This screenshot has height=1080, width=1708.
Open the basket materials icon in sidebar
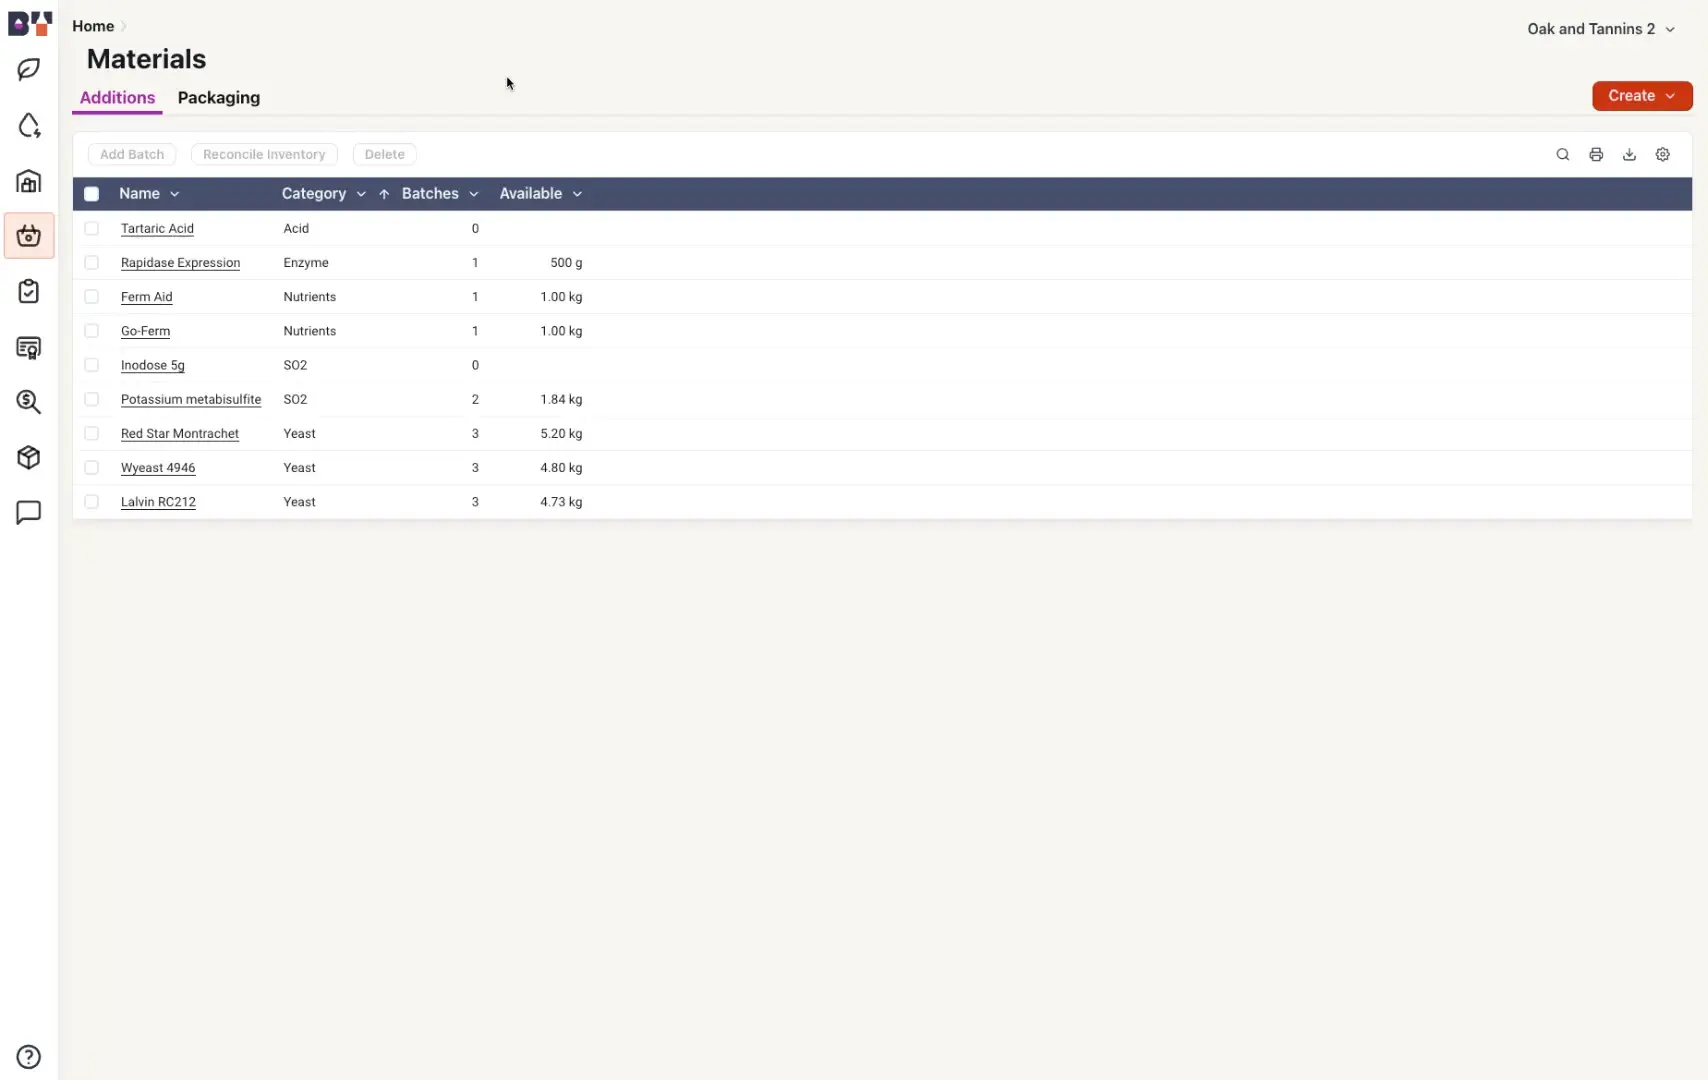pos(29,236)
